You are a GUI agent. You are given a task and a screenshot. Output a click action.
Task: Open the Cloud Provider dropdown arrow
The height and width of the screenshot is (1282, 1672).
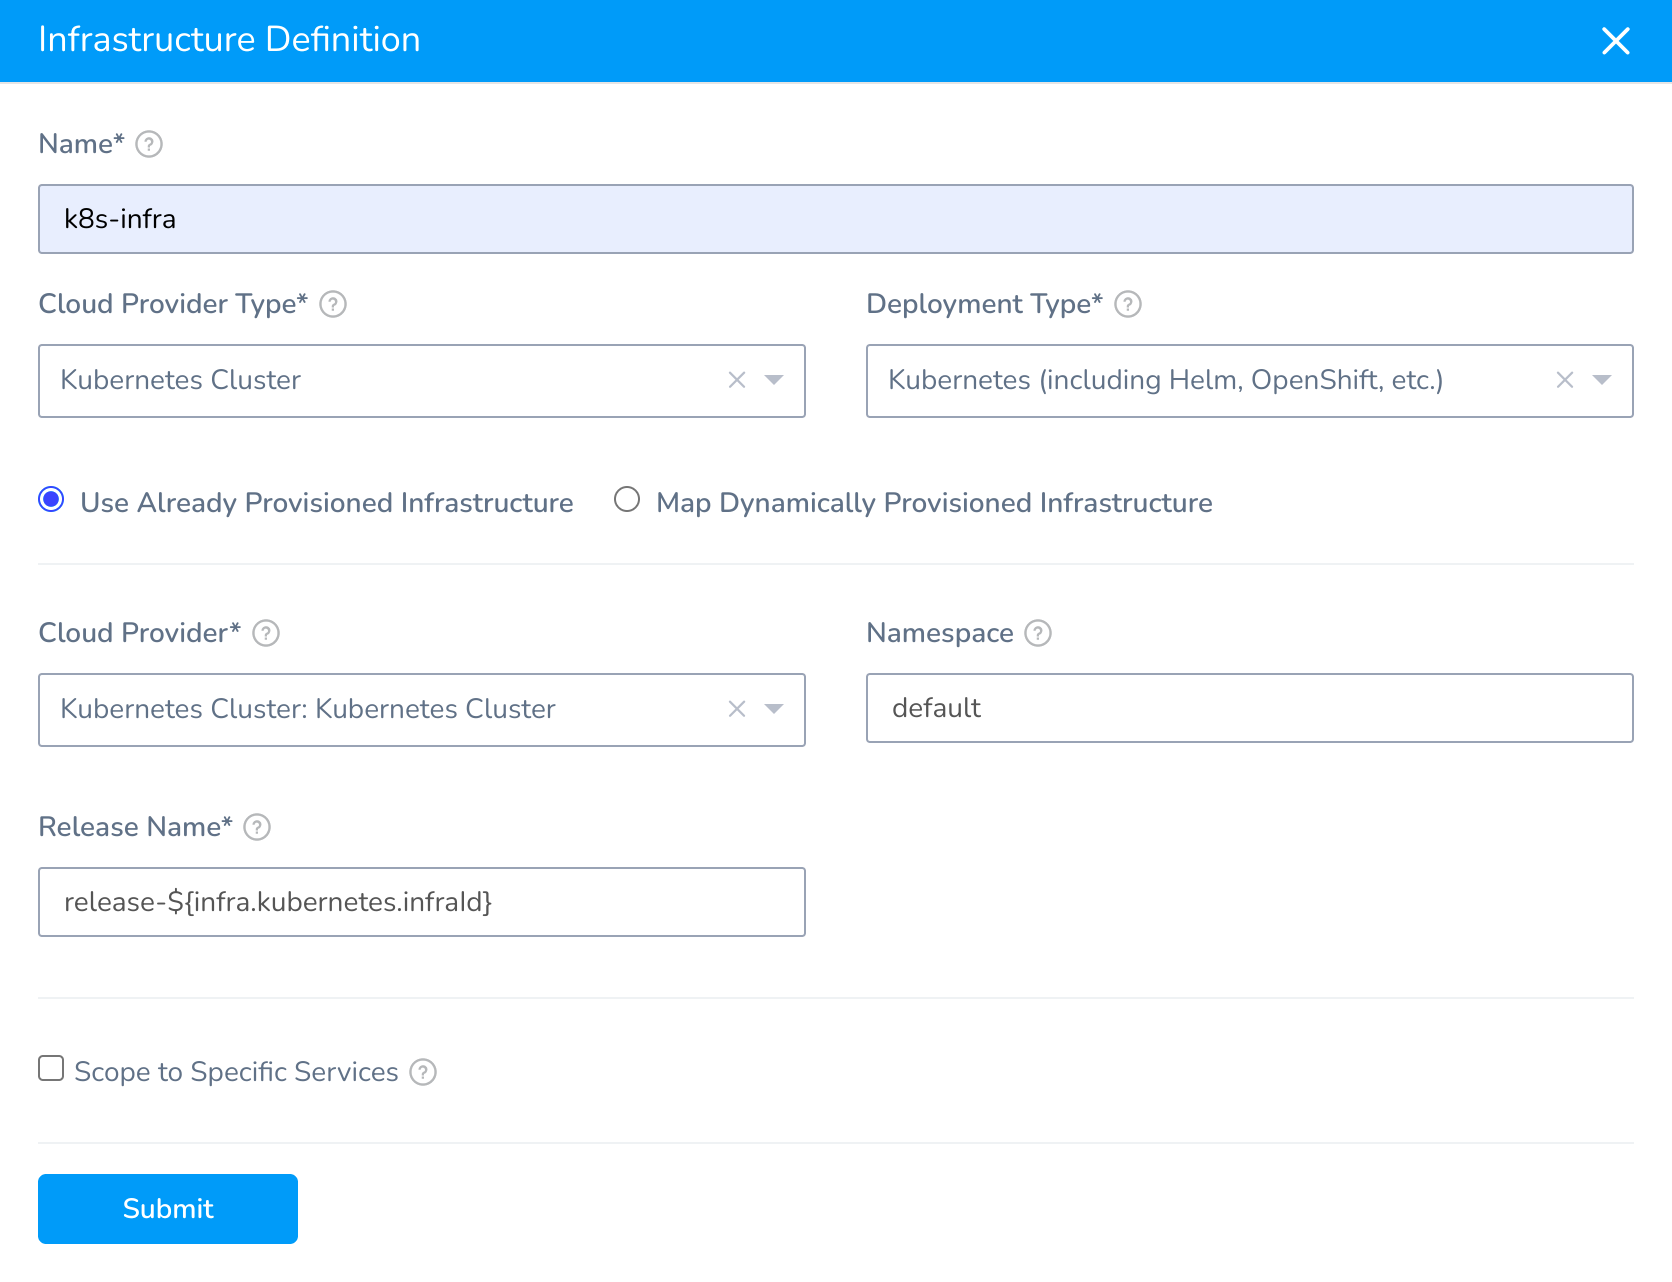click(x=774, y=709)
